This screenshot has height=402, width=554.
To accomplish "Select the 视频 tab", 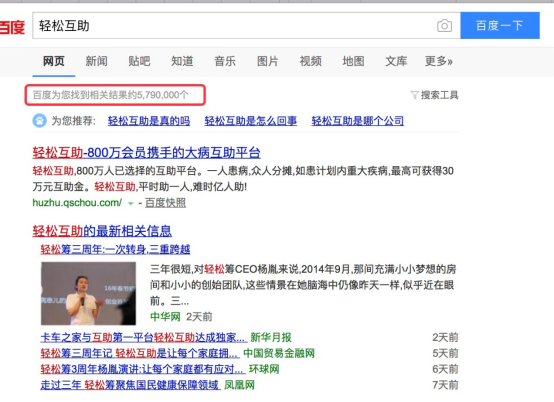I will pos(311,61).
